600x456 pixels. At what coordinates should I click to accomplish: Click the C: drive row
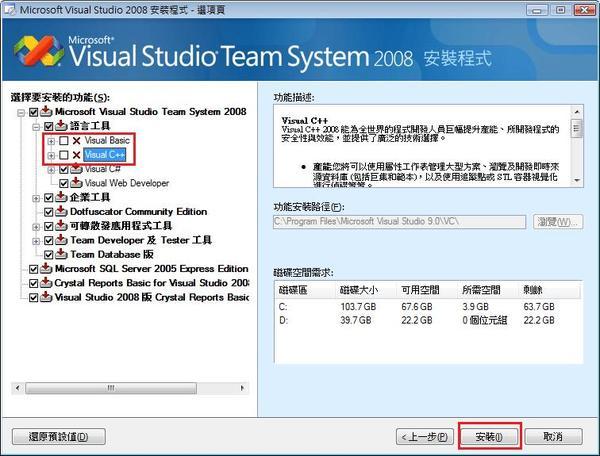(x=429, y=307)
